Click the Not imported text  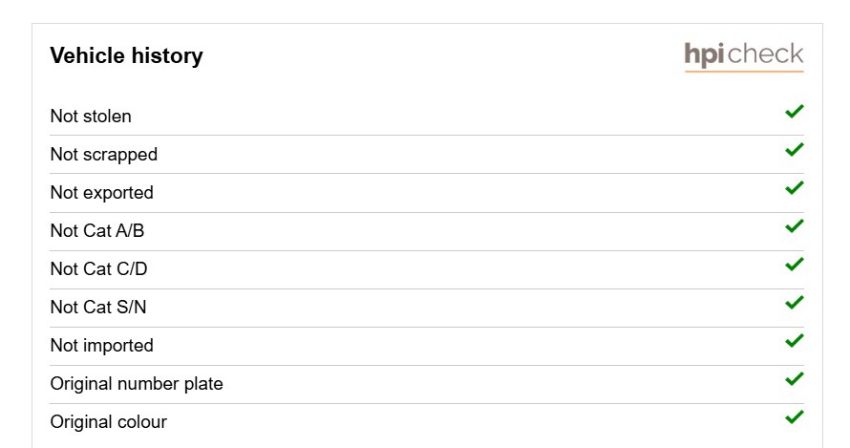point(101,345)
